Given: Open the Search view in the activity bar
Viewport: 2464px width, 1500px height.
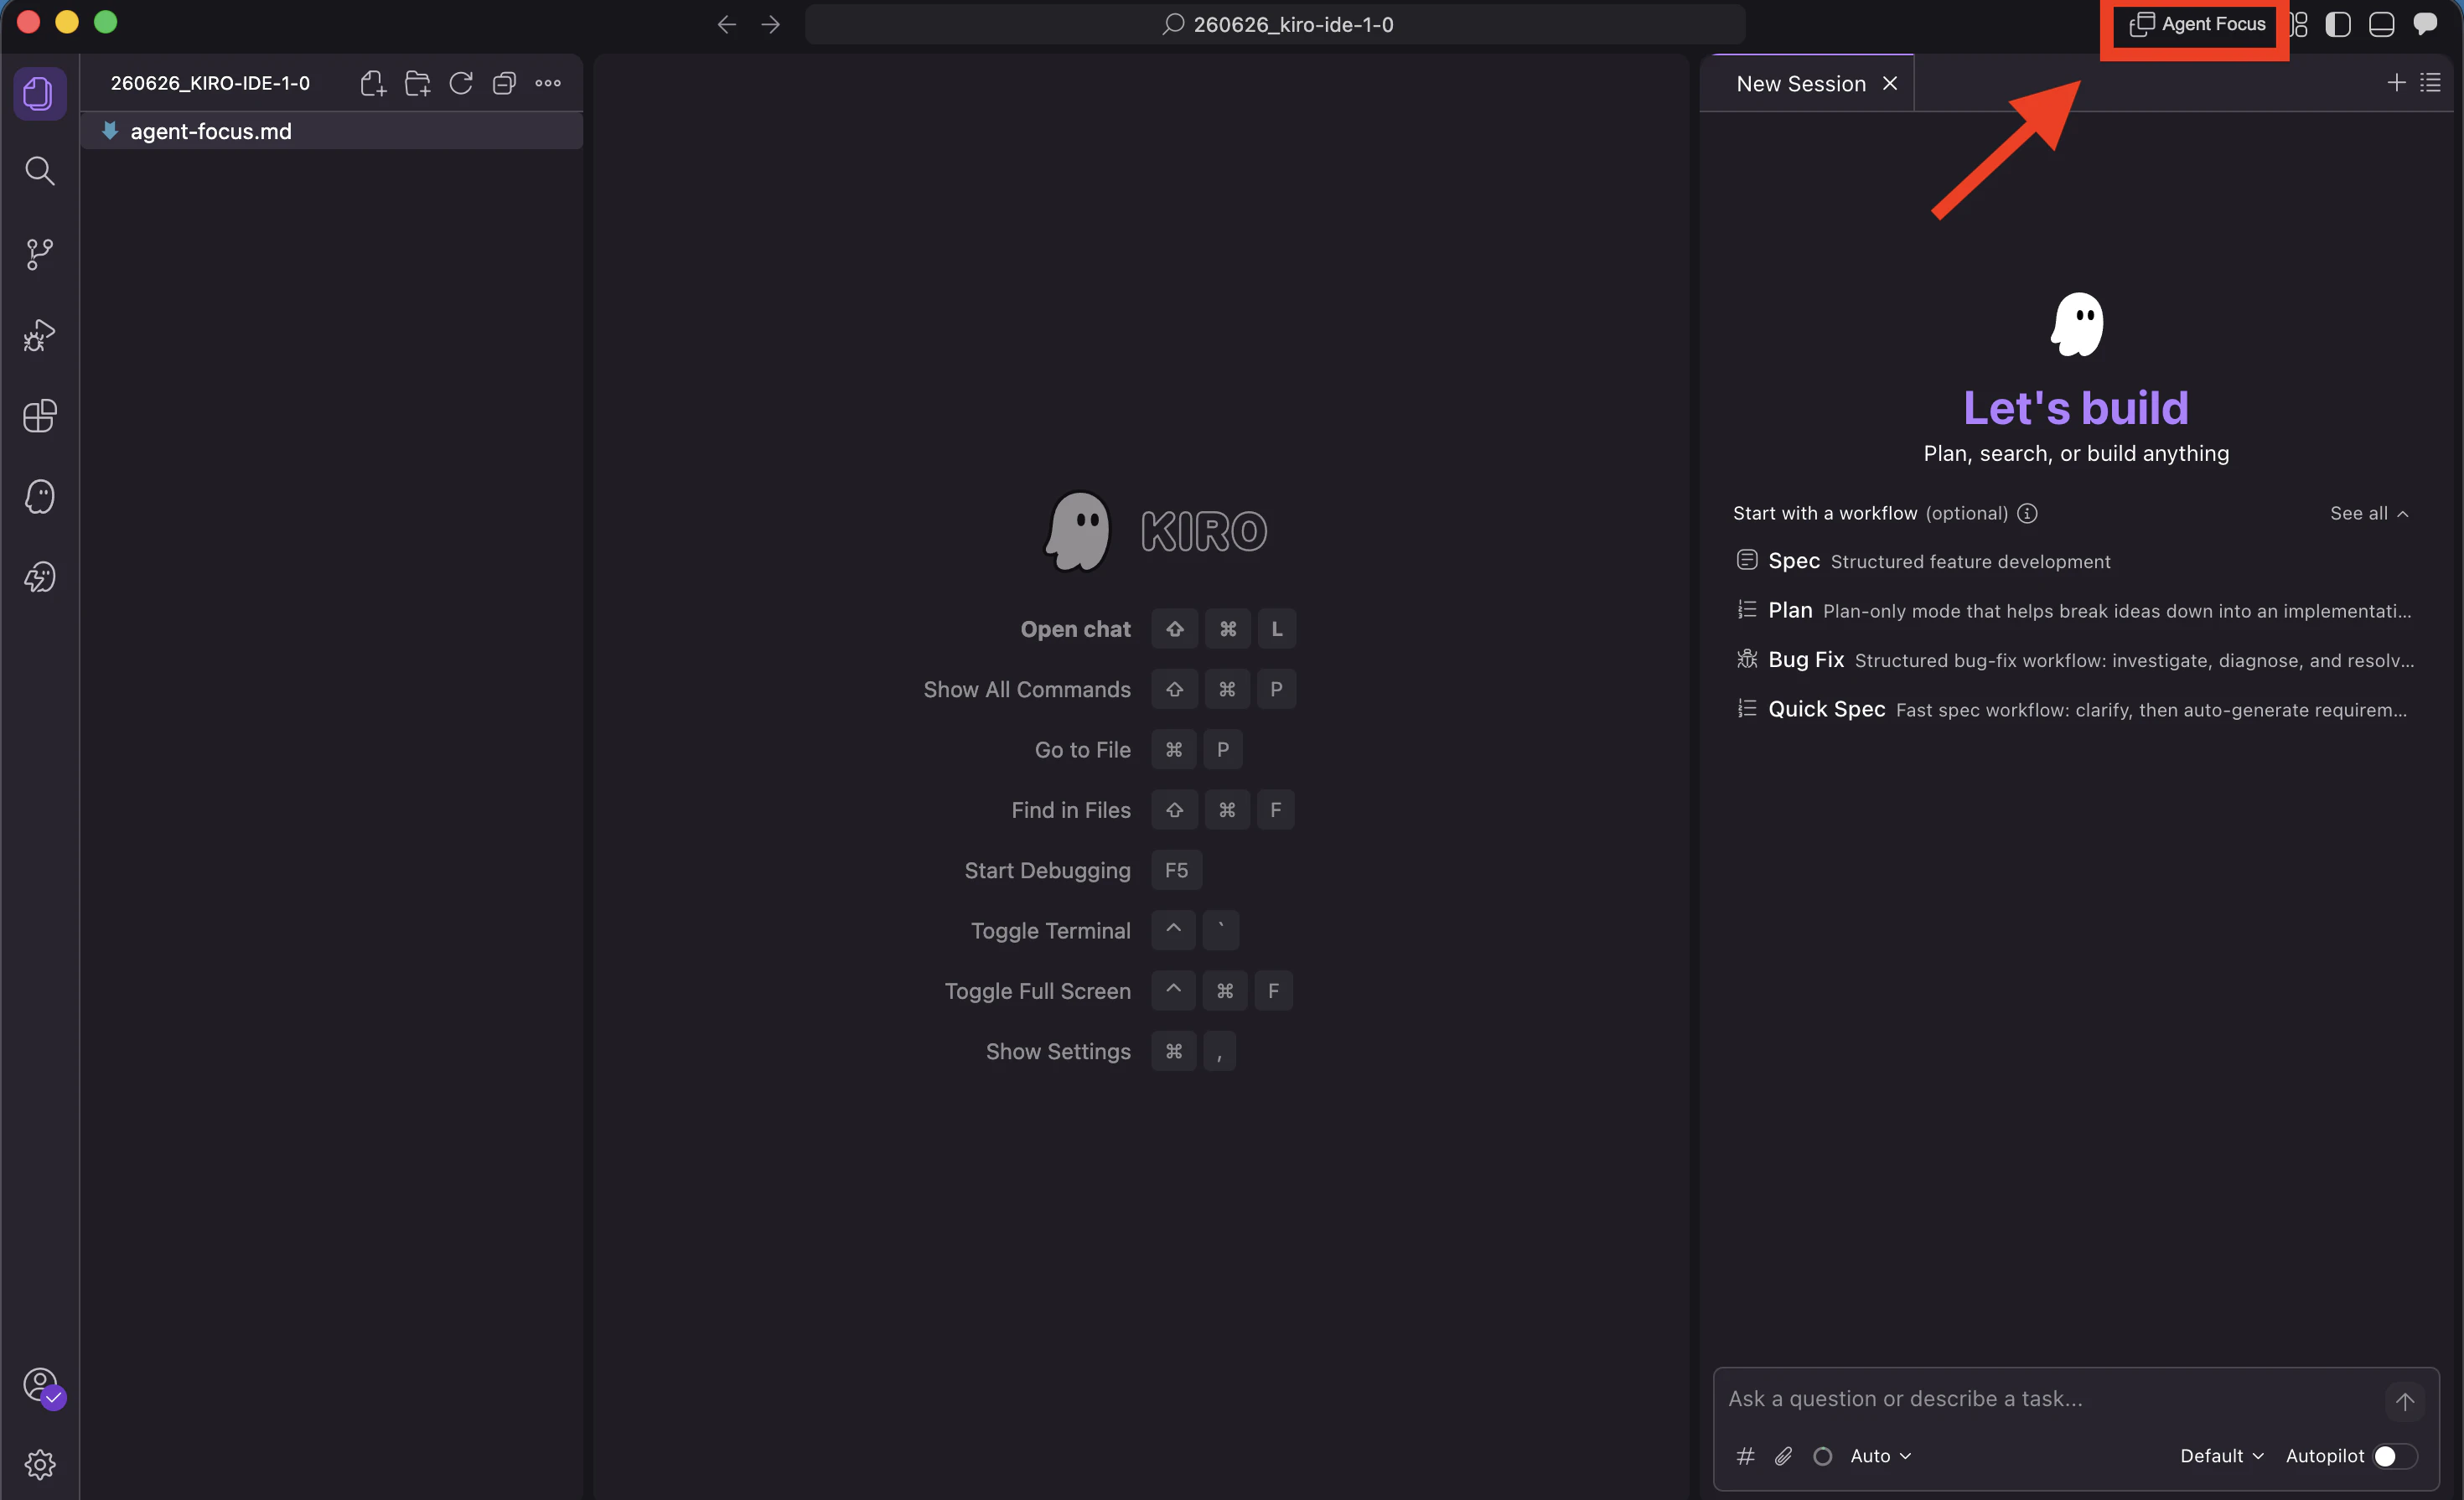Looking at the screenshot, I should click(39, 171).
